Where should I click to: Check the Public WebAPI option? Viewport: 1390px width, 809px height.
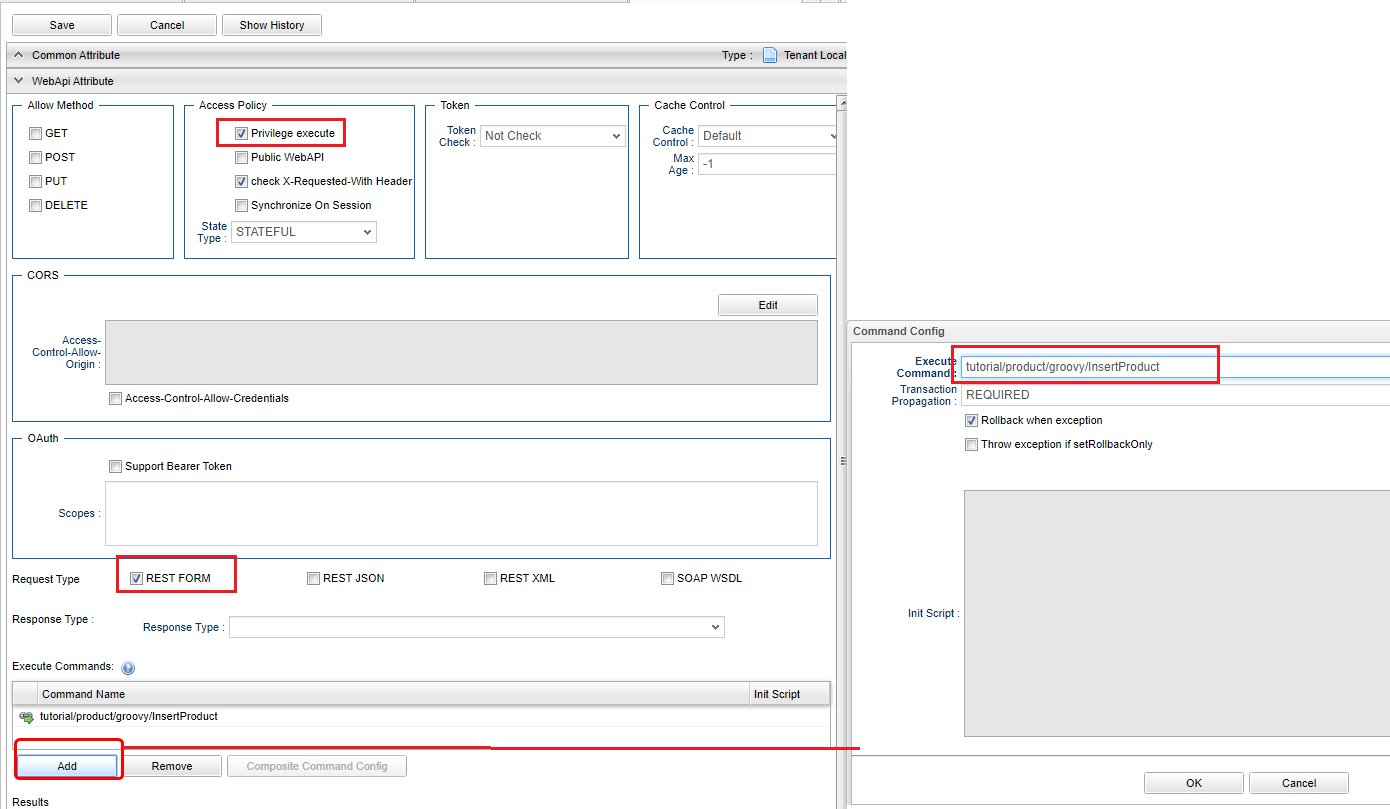point(242,157)
